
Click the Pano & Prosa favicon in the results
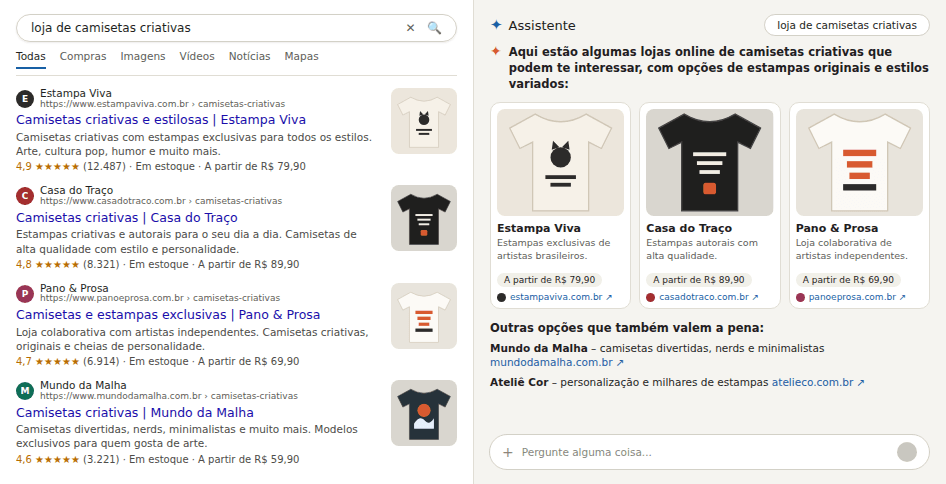click(x=25, y=294)
